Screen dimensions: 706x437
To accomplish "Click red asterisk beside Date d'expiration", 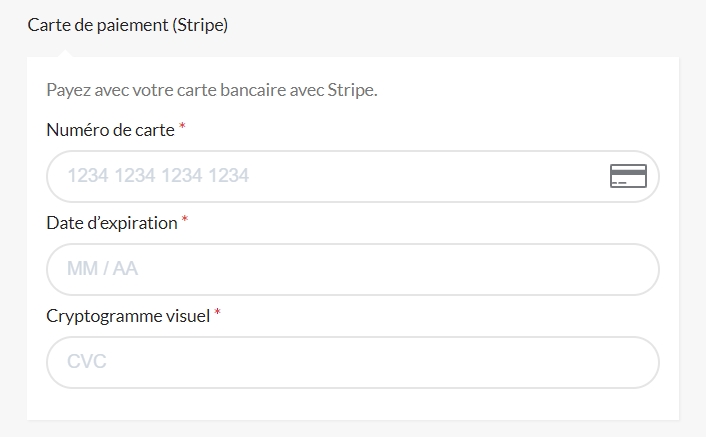I will 185,219.
